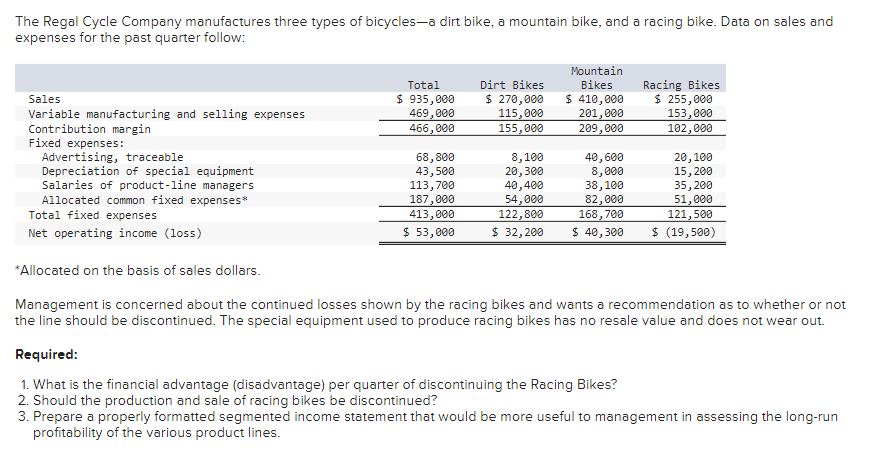Viewport: 871px width, 454px height.
Task: Select Racing Bikes total fixed 121,500
Action: [x=690, y=214]
